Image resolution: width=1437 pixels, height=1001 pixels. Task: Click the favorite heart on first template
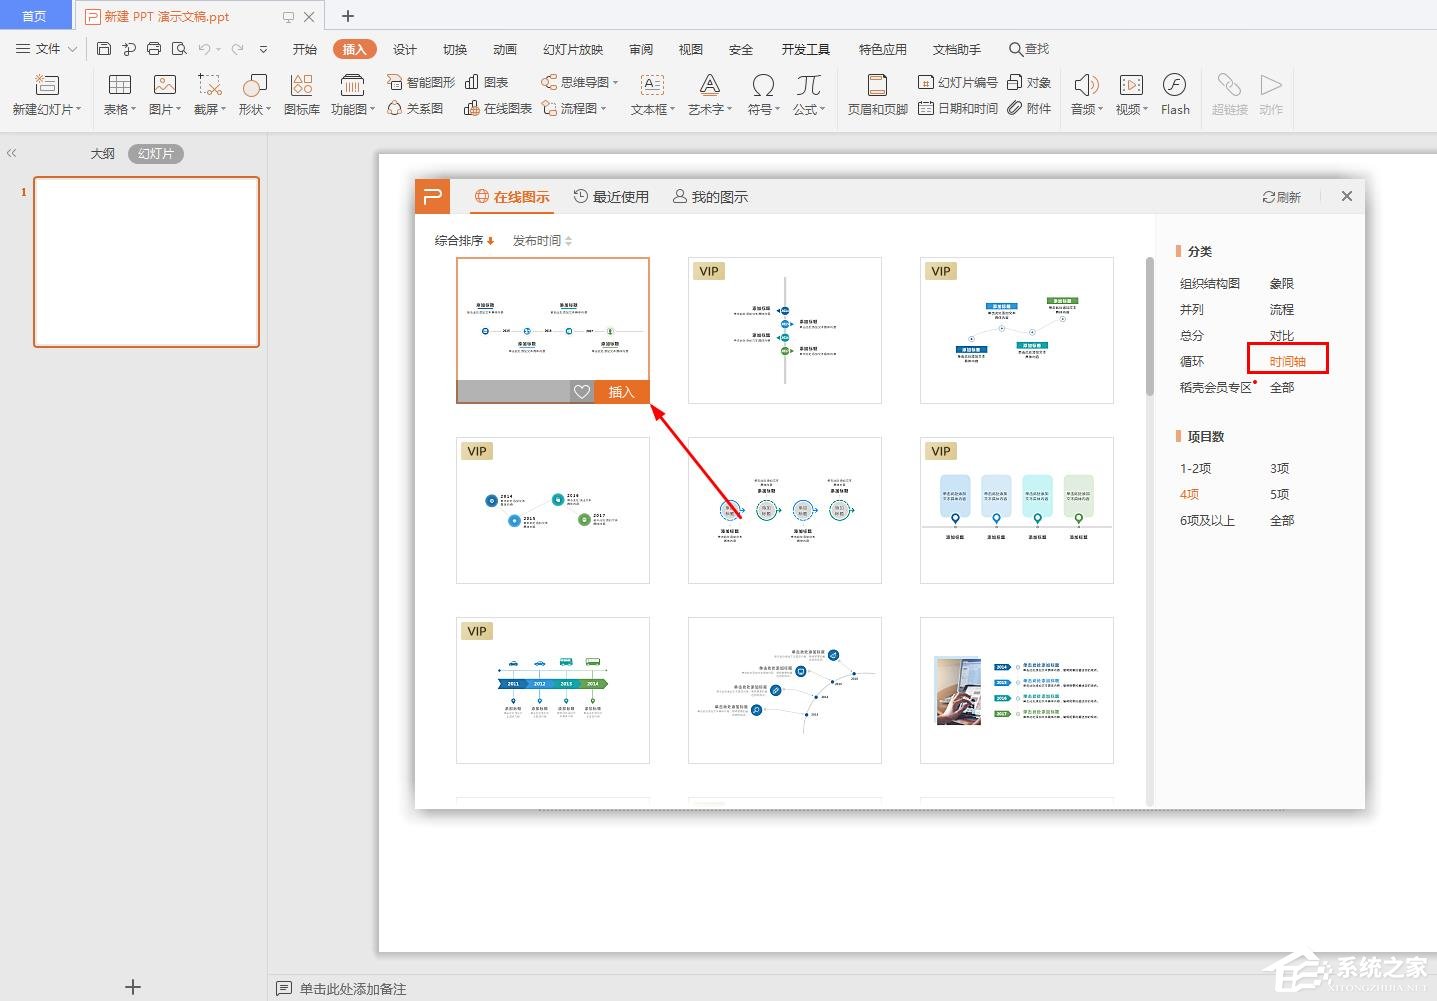(x=582, y=392)
